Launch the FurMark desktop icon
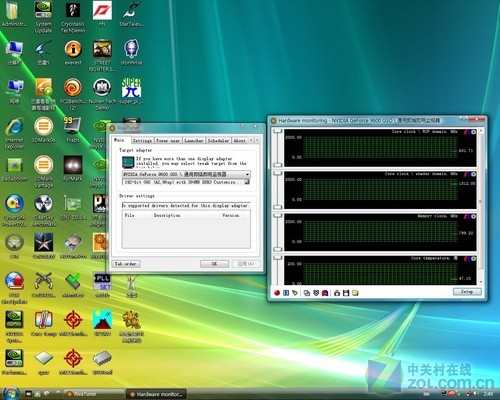The height and width of the screenshot is (400, 500). pyautogui.click(x=73, y=169)
